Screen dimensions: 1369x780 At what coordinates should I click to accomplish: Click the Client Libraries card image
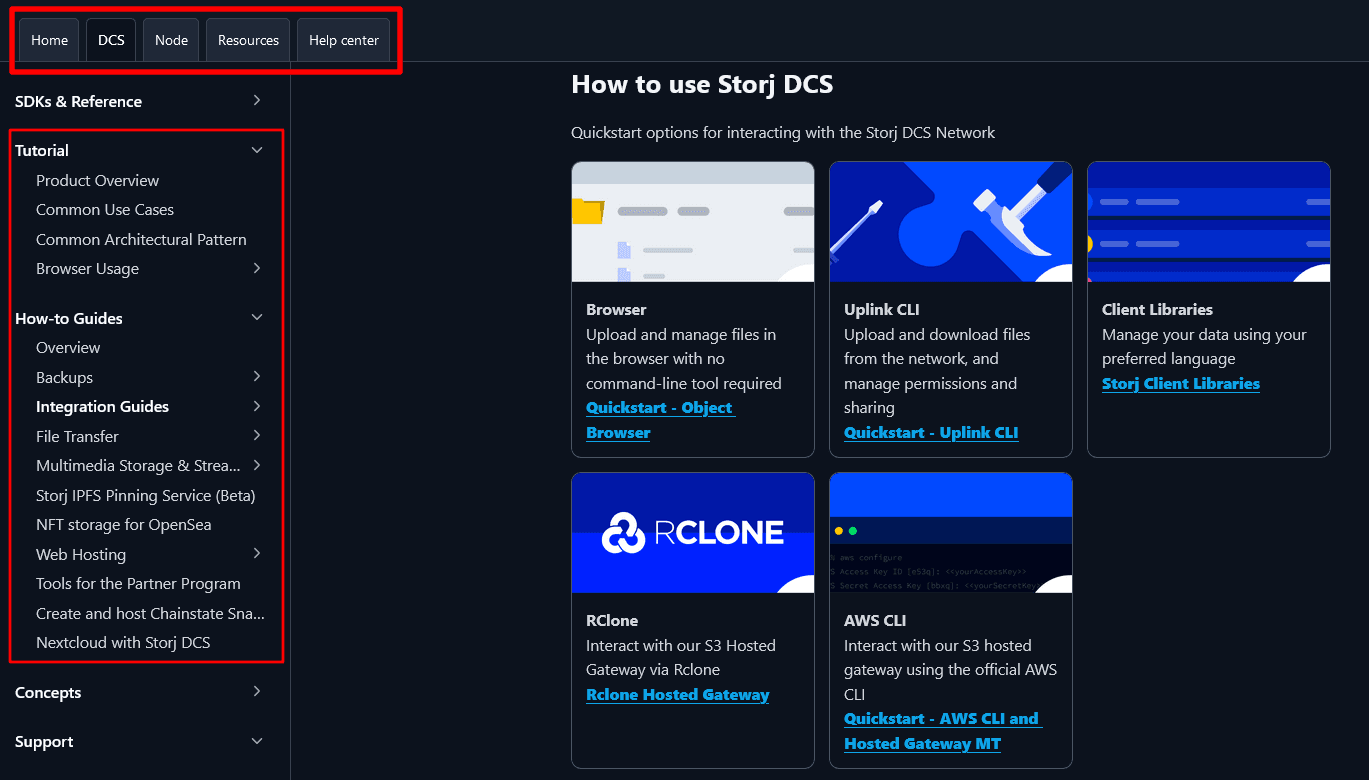pyautogui.click(x=1208, y=221)
